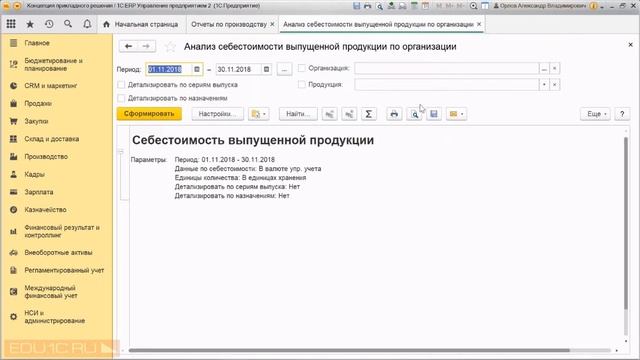
Task: Add the report to favorites with the star
Action: click(170, 47)
